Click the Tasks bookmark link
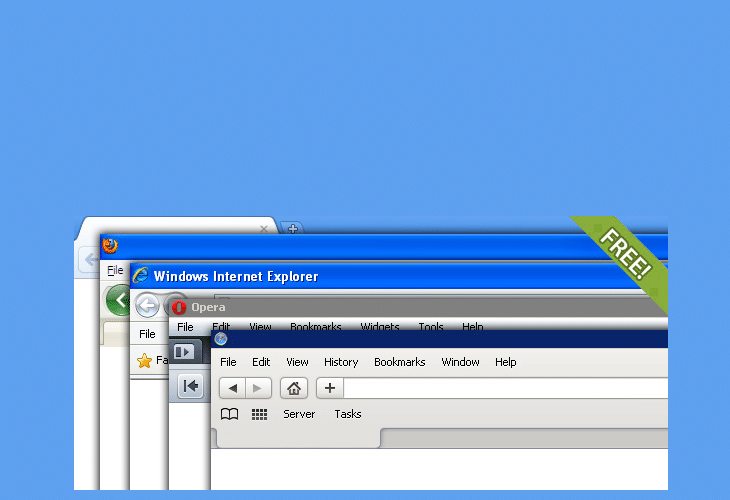This screenshot has height=500, width=730. point(348,414)
